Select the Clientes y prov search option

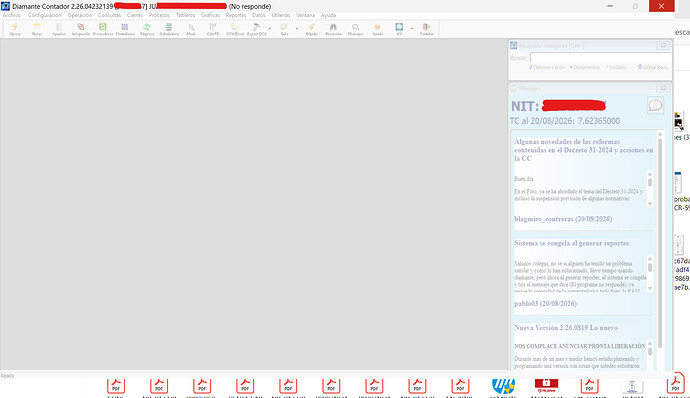547,67
